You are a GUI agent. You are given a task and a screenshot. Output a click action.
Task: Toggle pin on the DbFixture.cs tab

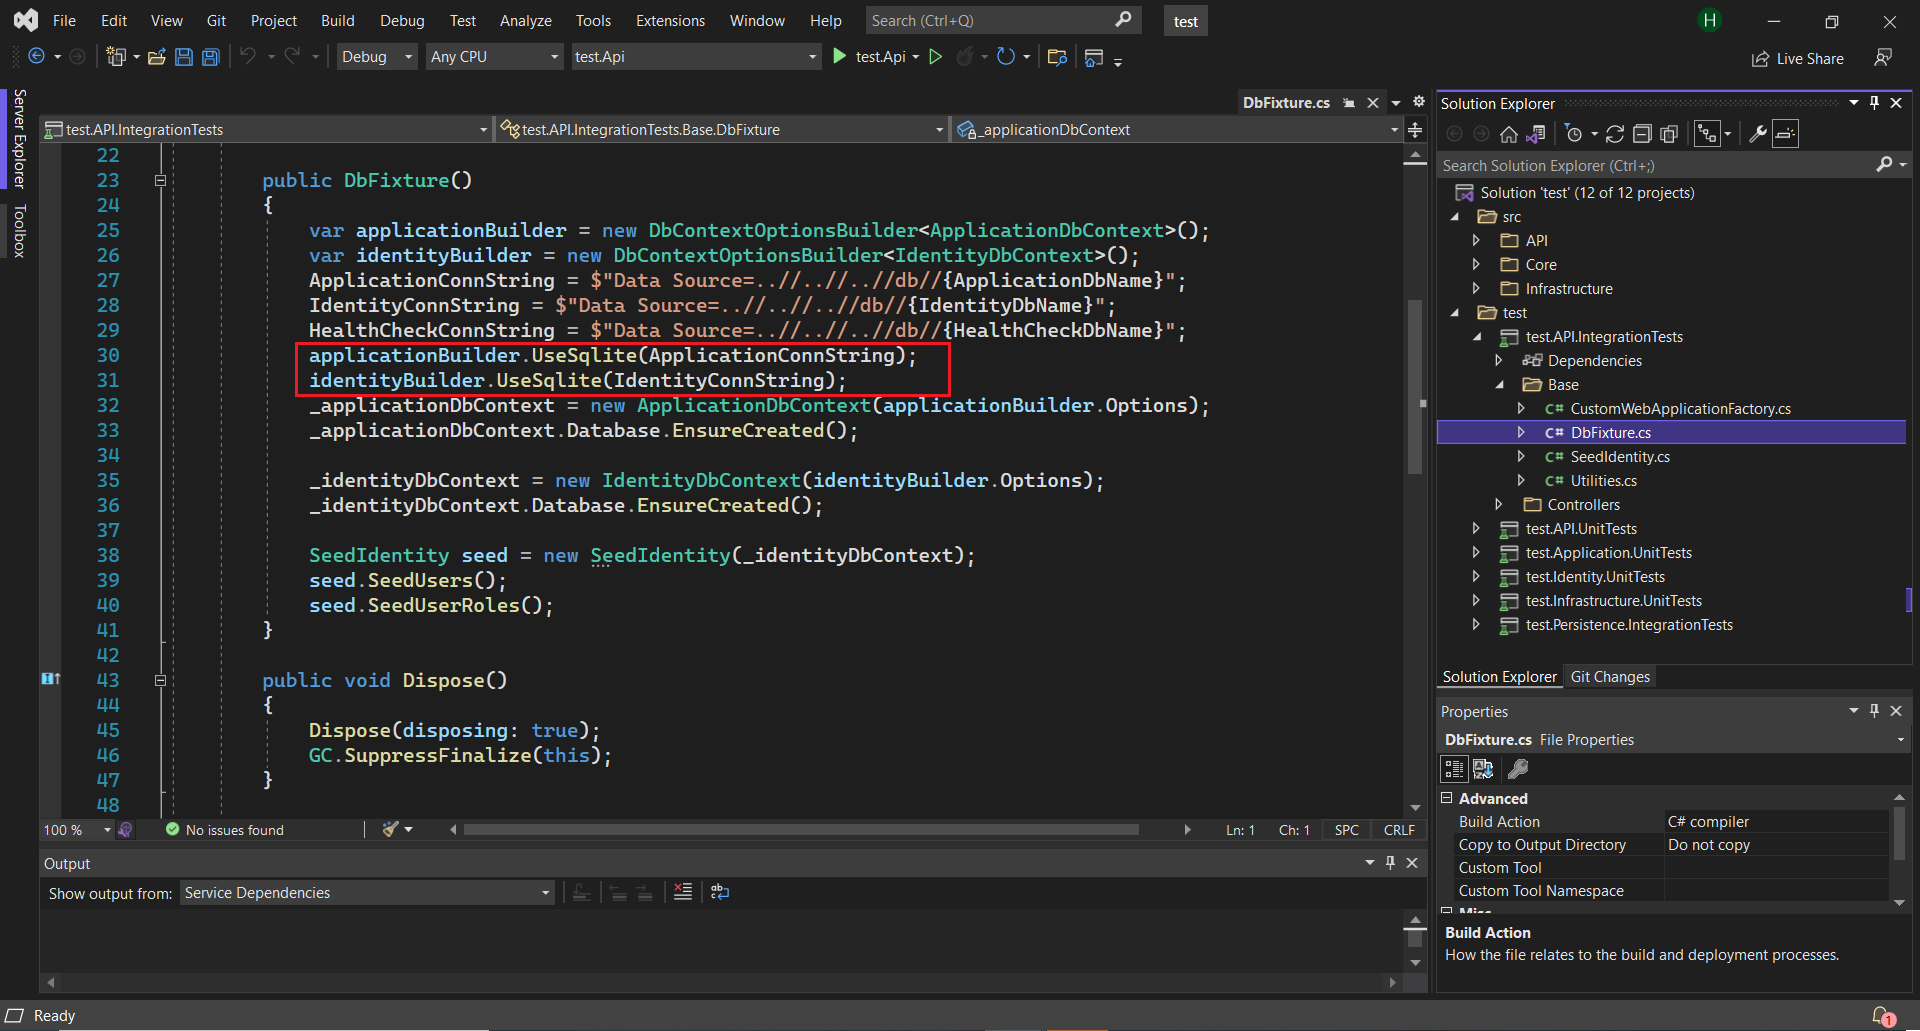pos(1349,103)
